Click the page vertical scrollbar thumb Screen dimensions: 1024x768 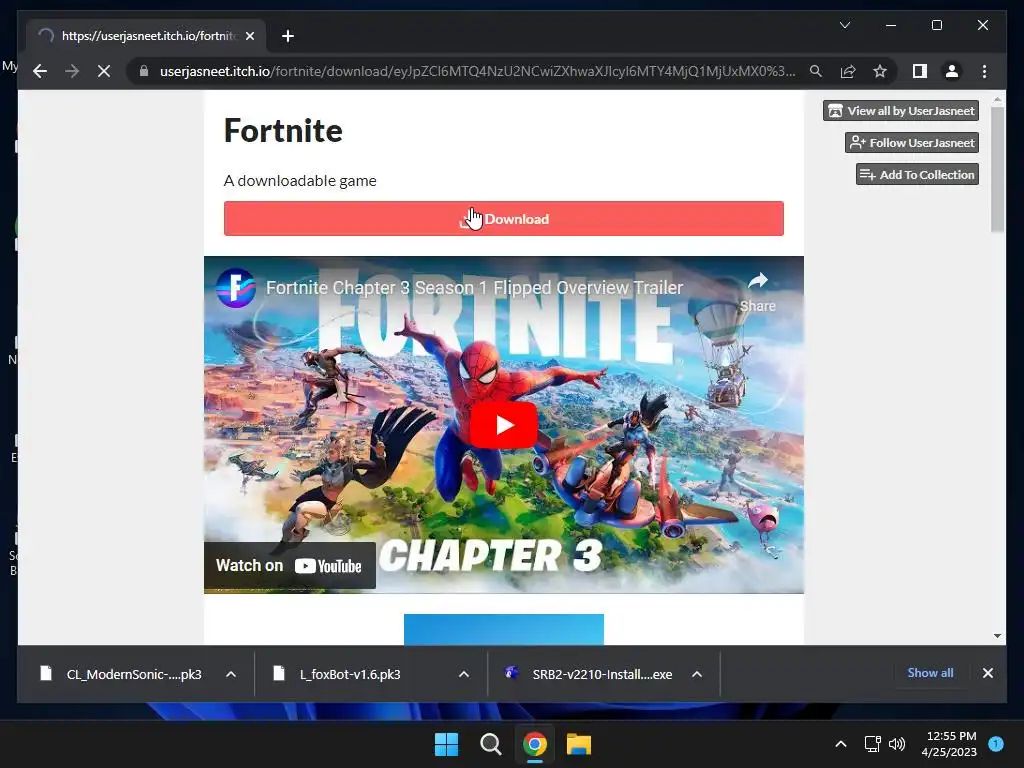pos(997,168)
